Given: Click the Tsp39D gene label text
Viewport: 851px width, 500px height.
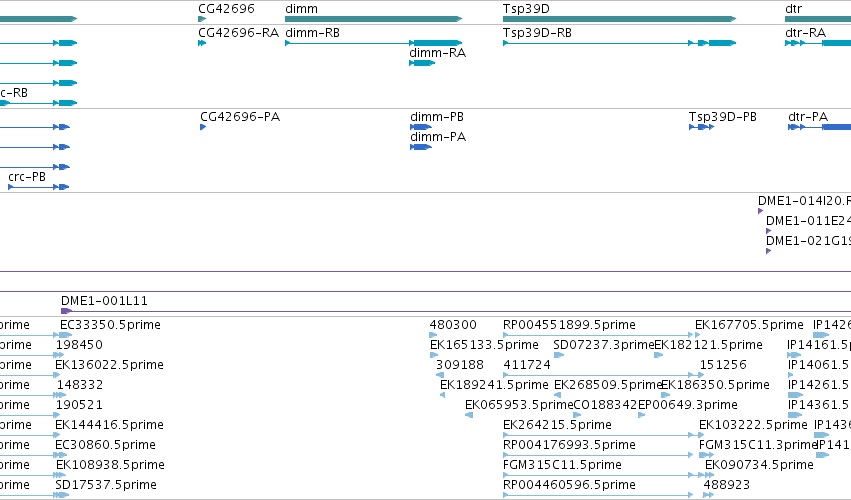Looking at the screenshot, I should [x=526, y=9].
